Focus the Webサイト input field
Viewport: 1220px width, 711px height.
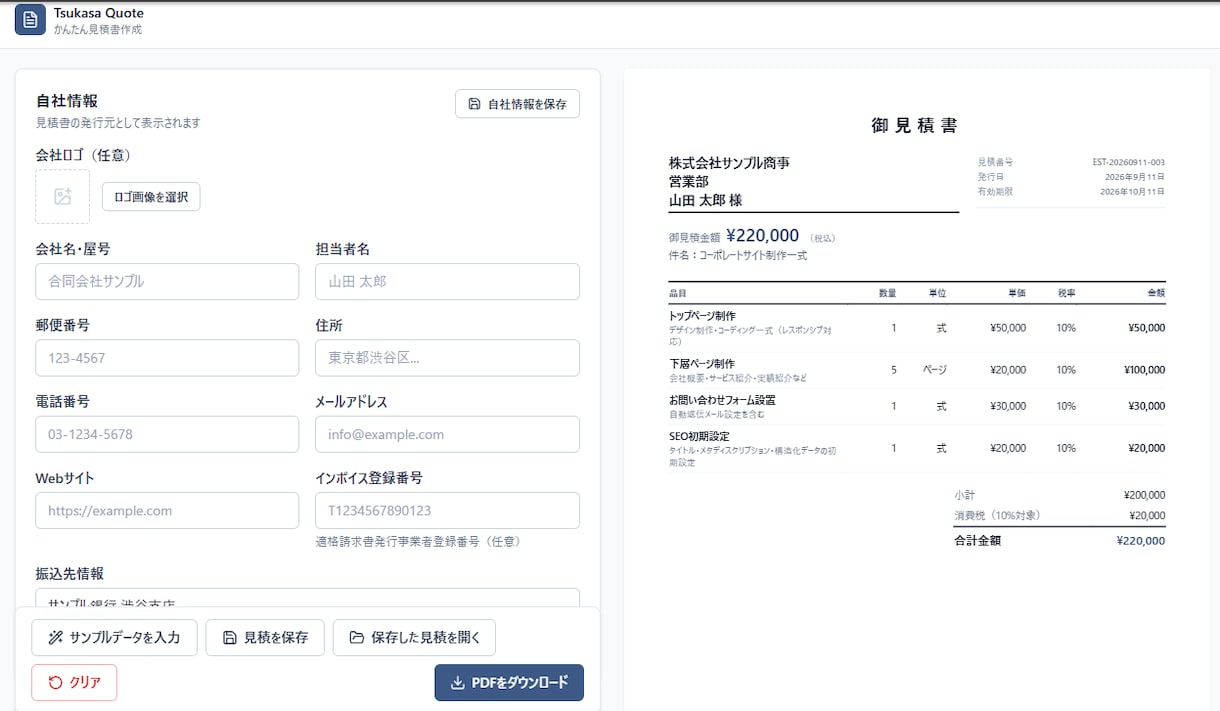167,510
